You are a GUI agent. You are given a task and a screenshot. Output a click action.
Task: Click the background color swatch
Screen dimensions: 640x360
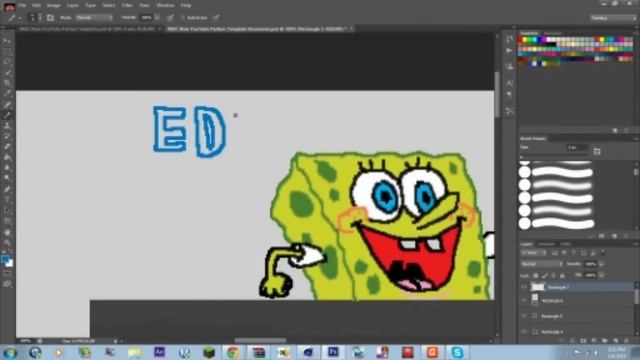point(10,264)
